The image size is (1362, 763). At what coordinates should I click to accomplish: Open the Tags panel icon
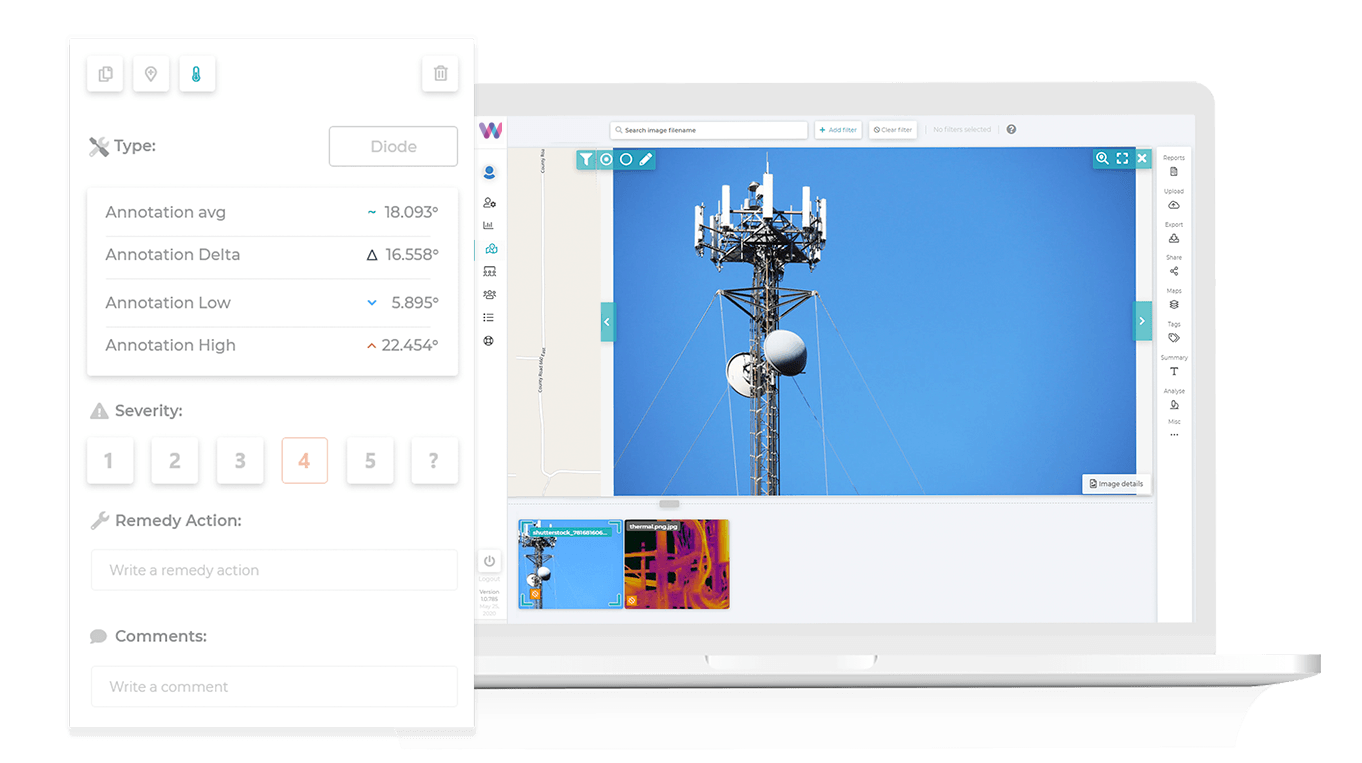click(1174, 333)
